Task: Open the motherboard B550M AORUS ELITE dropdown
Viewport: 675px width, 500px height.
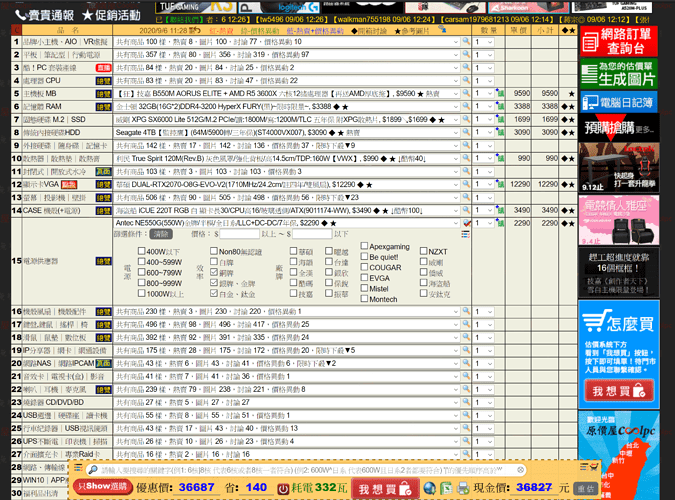Action: (287, 93)
